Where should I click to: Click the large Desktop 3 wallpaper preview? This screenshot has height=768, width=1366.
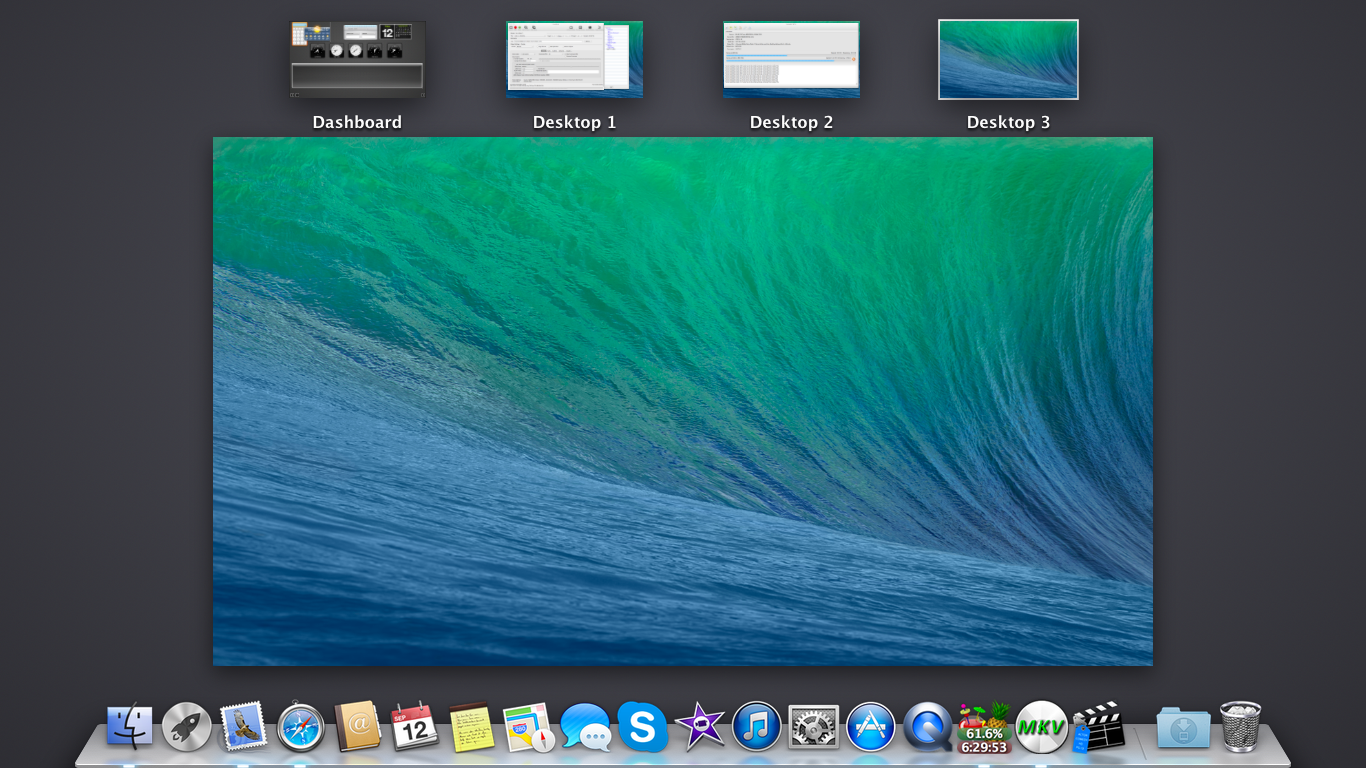[x=683, y=401]
